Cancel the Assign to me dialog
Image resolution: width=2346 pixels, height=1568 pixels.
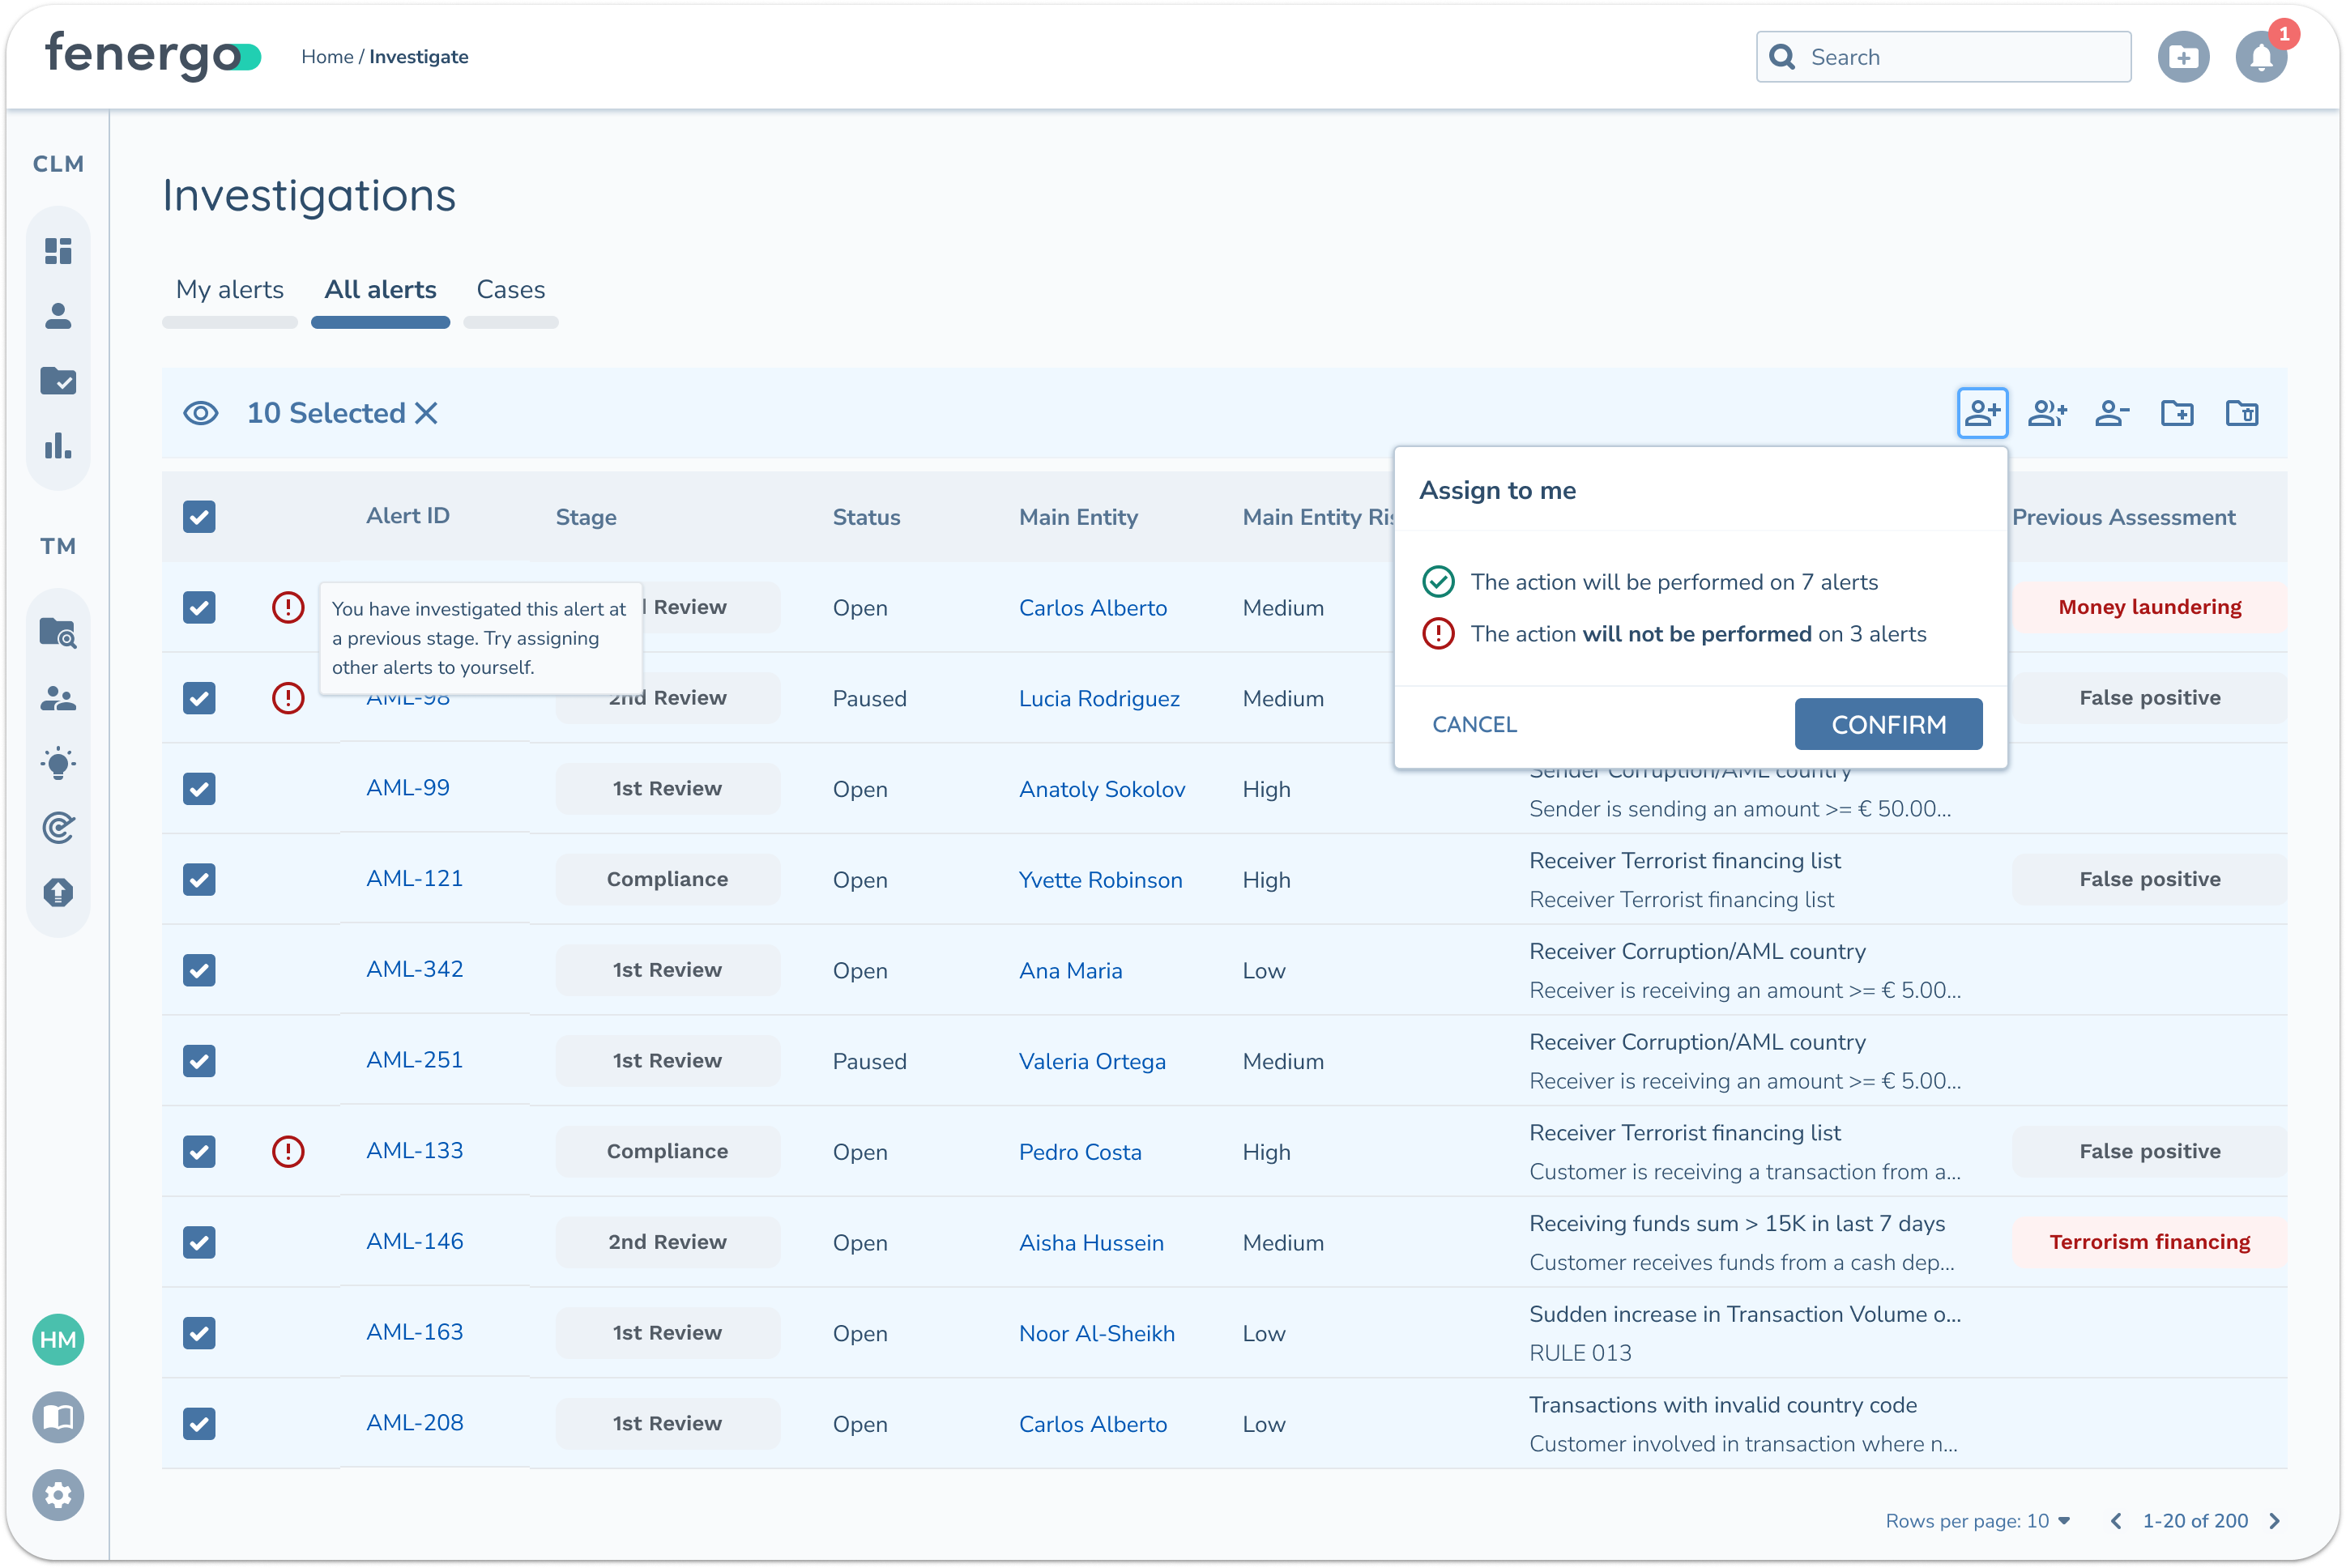1474,724
